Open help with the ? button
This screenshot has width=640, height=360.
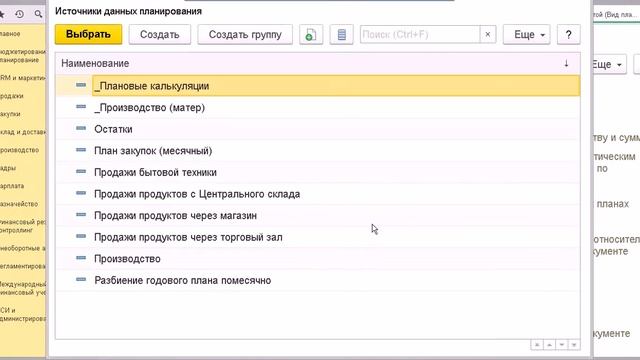pos(568,34)
